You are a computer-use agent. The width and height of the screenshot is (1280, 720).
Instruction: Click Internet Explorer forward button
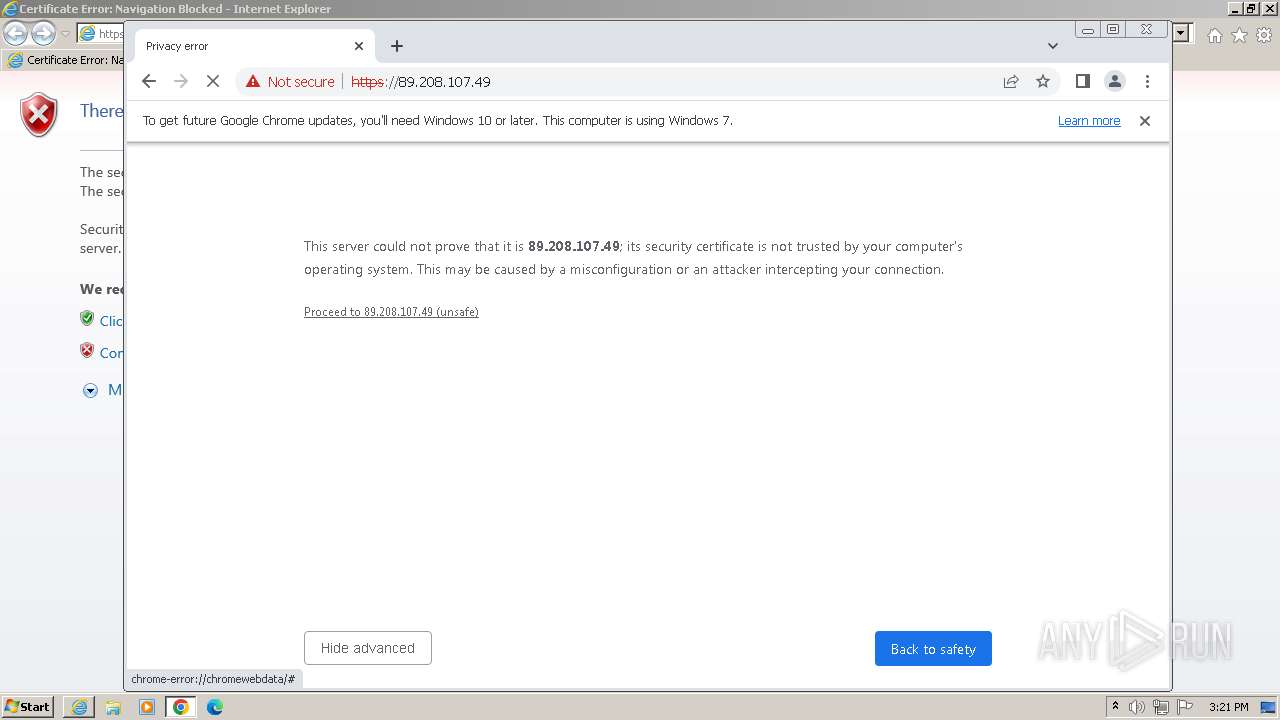43,34
